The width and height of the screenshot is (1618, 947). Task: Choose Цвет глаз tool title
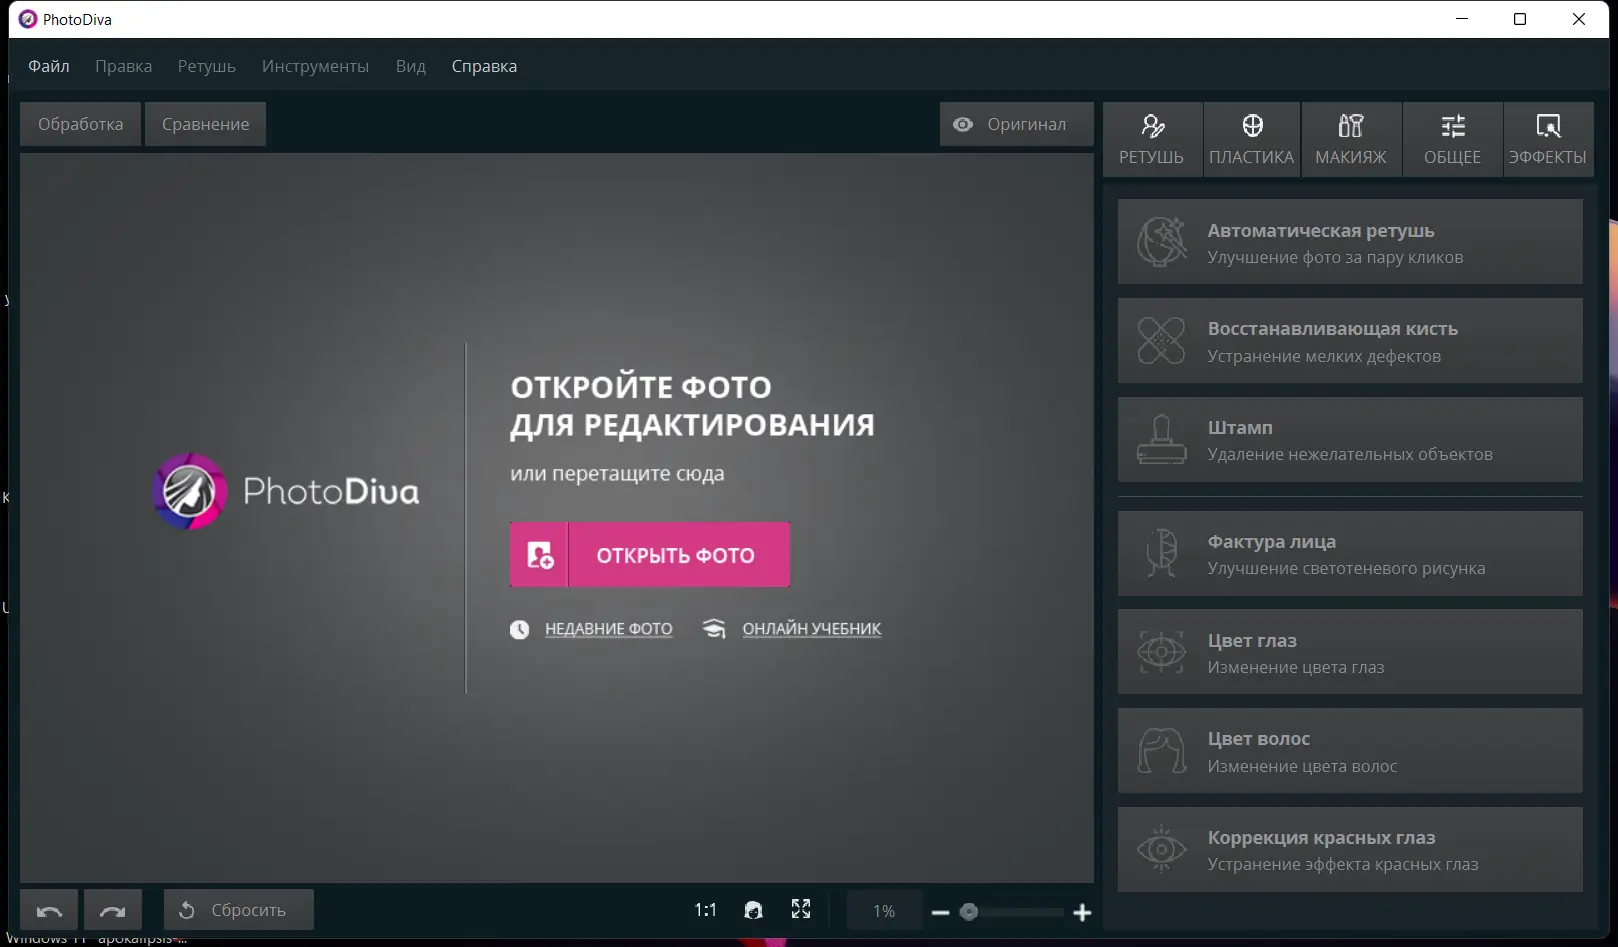(x=1252, y=641)
